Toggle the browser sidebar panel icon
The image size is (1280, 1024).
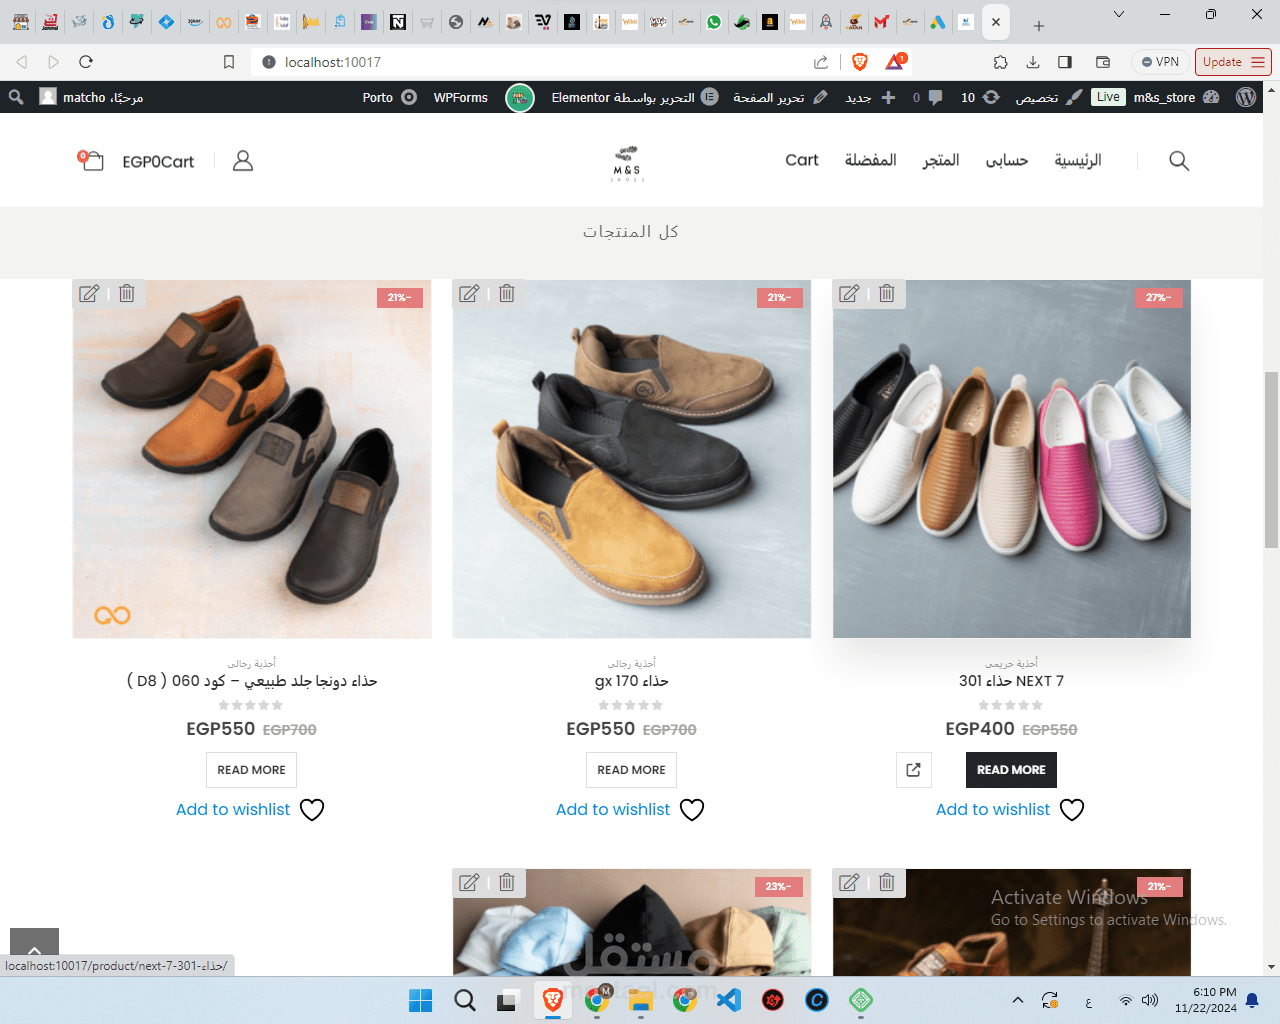1065,62
